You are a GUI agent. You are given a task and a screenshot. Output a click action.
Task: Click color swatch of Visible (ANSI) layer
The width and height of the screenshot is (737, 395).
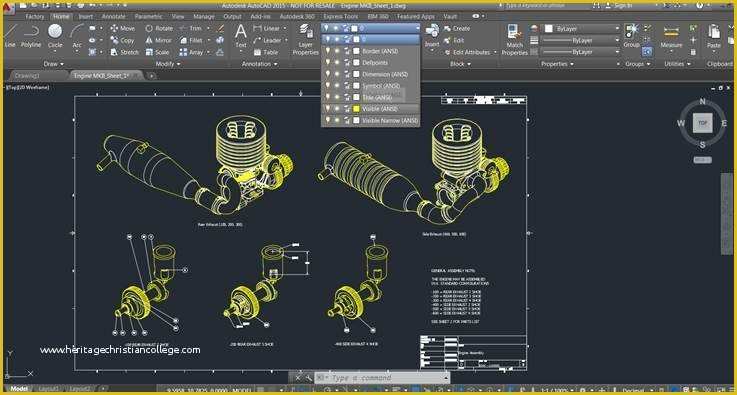click(356, 109)
